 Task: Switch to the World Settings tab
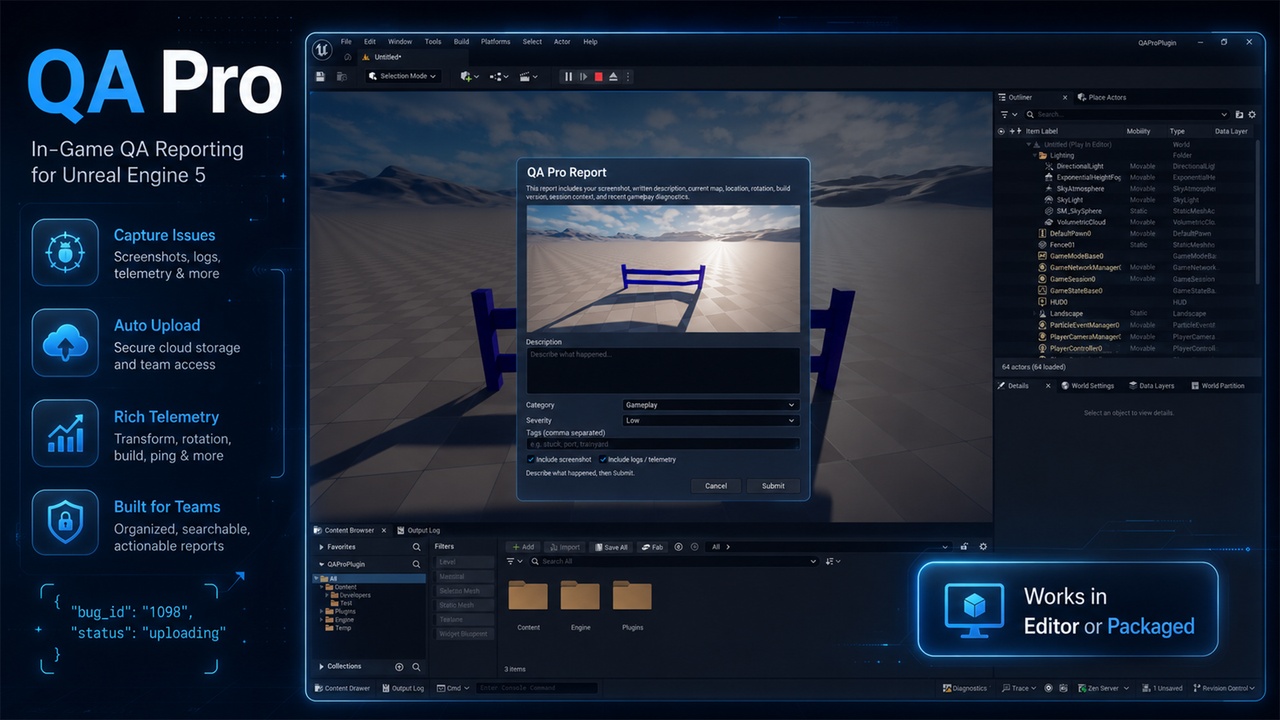[x=1088, y=386]
